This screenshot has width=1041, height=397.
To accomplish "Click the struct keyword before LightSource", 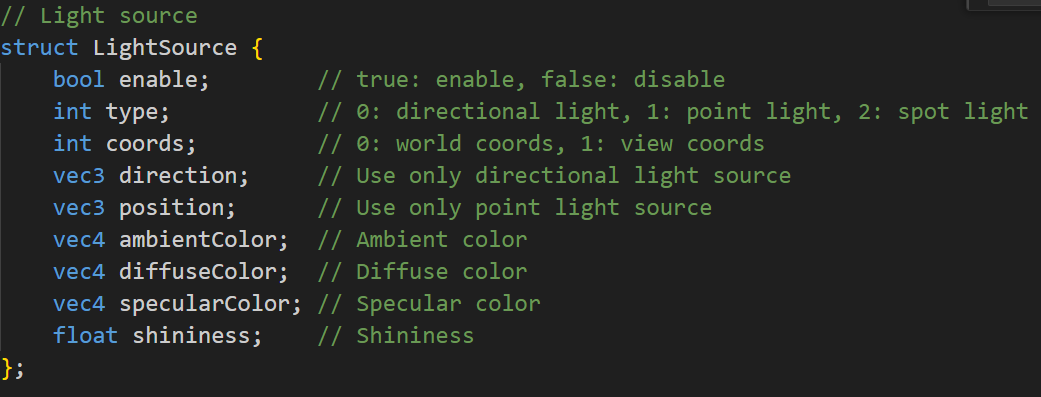I will click(x=39, y=48).
